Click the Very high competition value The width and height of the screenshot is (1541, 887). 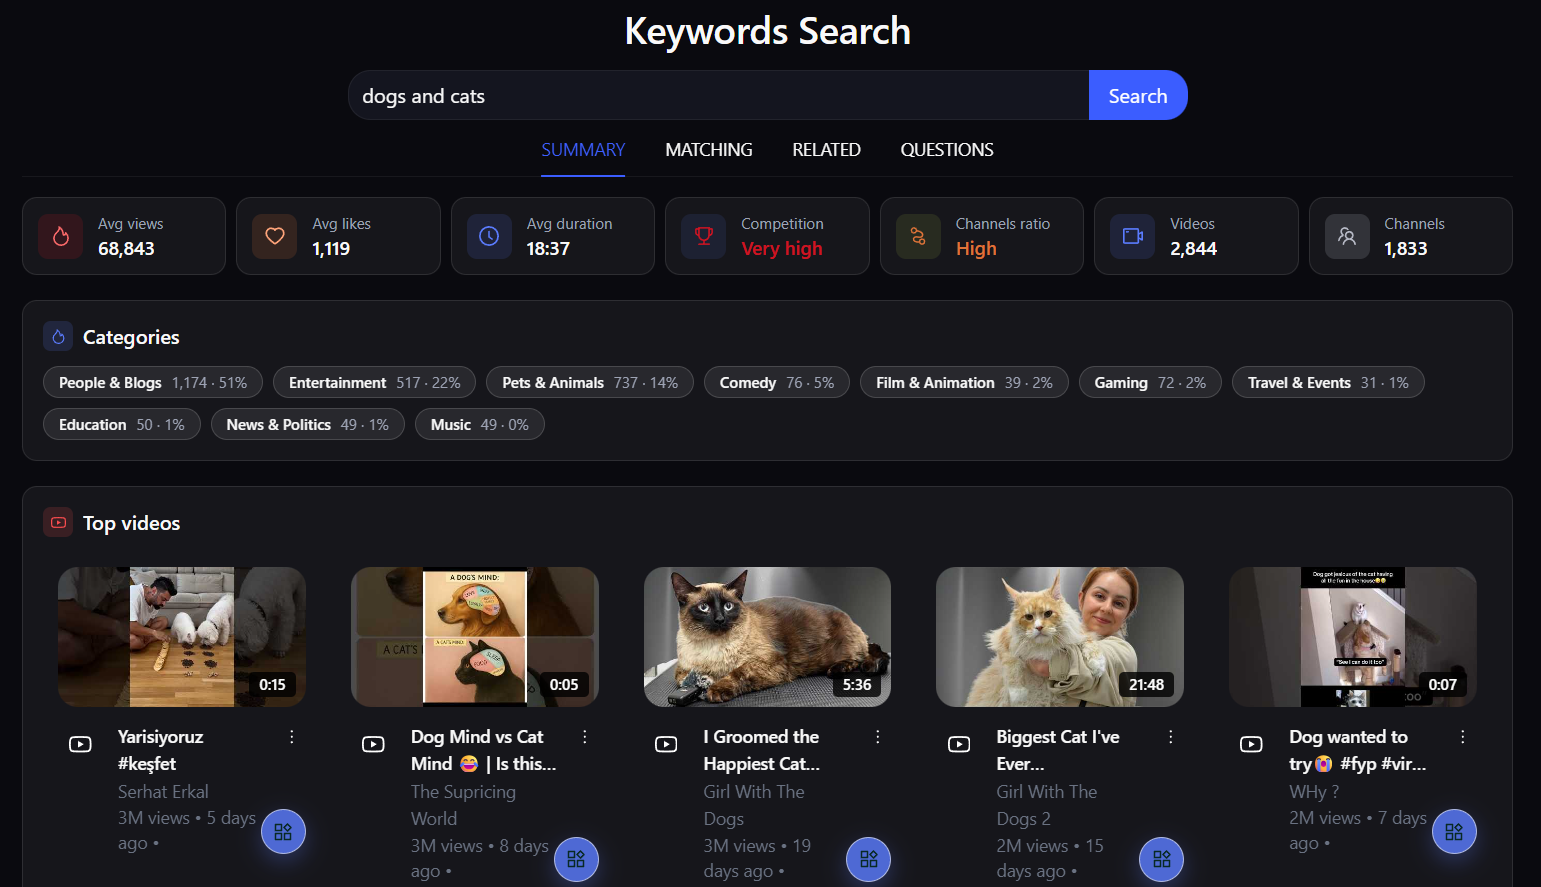point(782,249)
